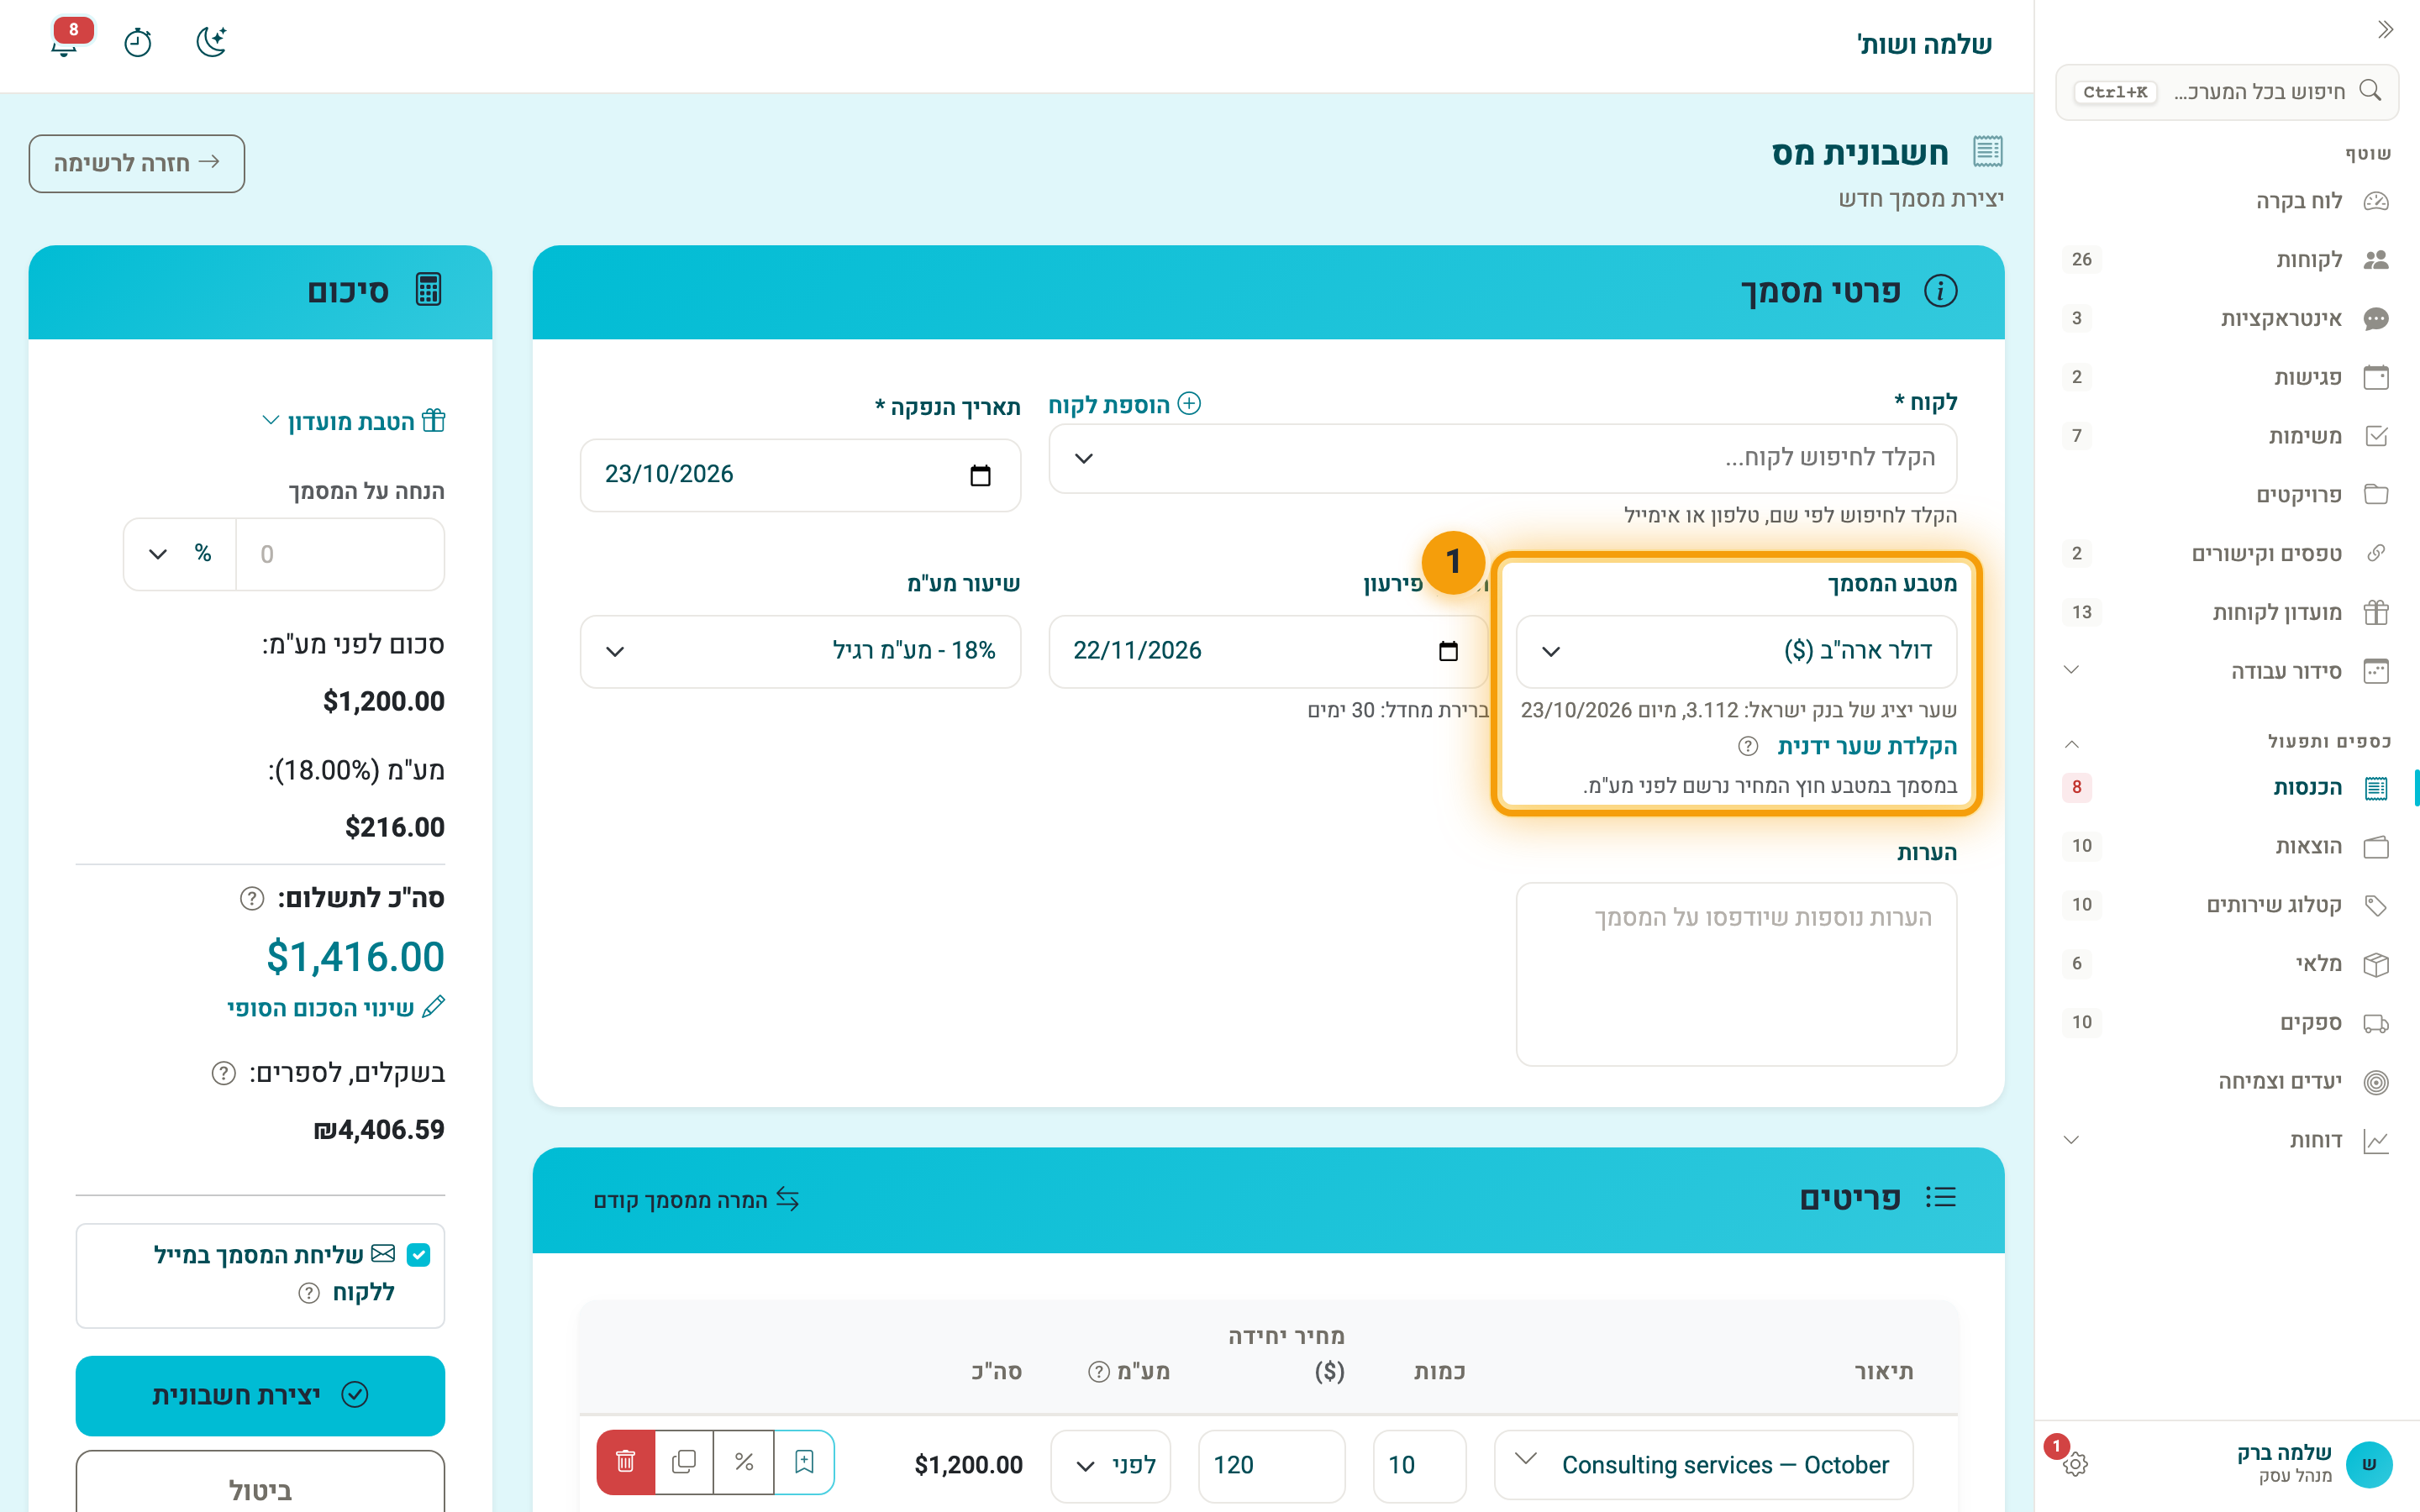The width and height of the screenshot is (2420, 1512).
Task: Open the document currency dropdown
Action: click(1736, 651)
